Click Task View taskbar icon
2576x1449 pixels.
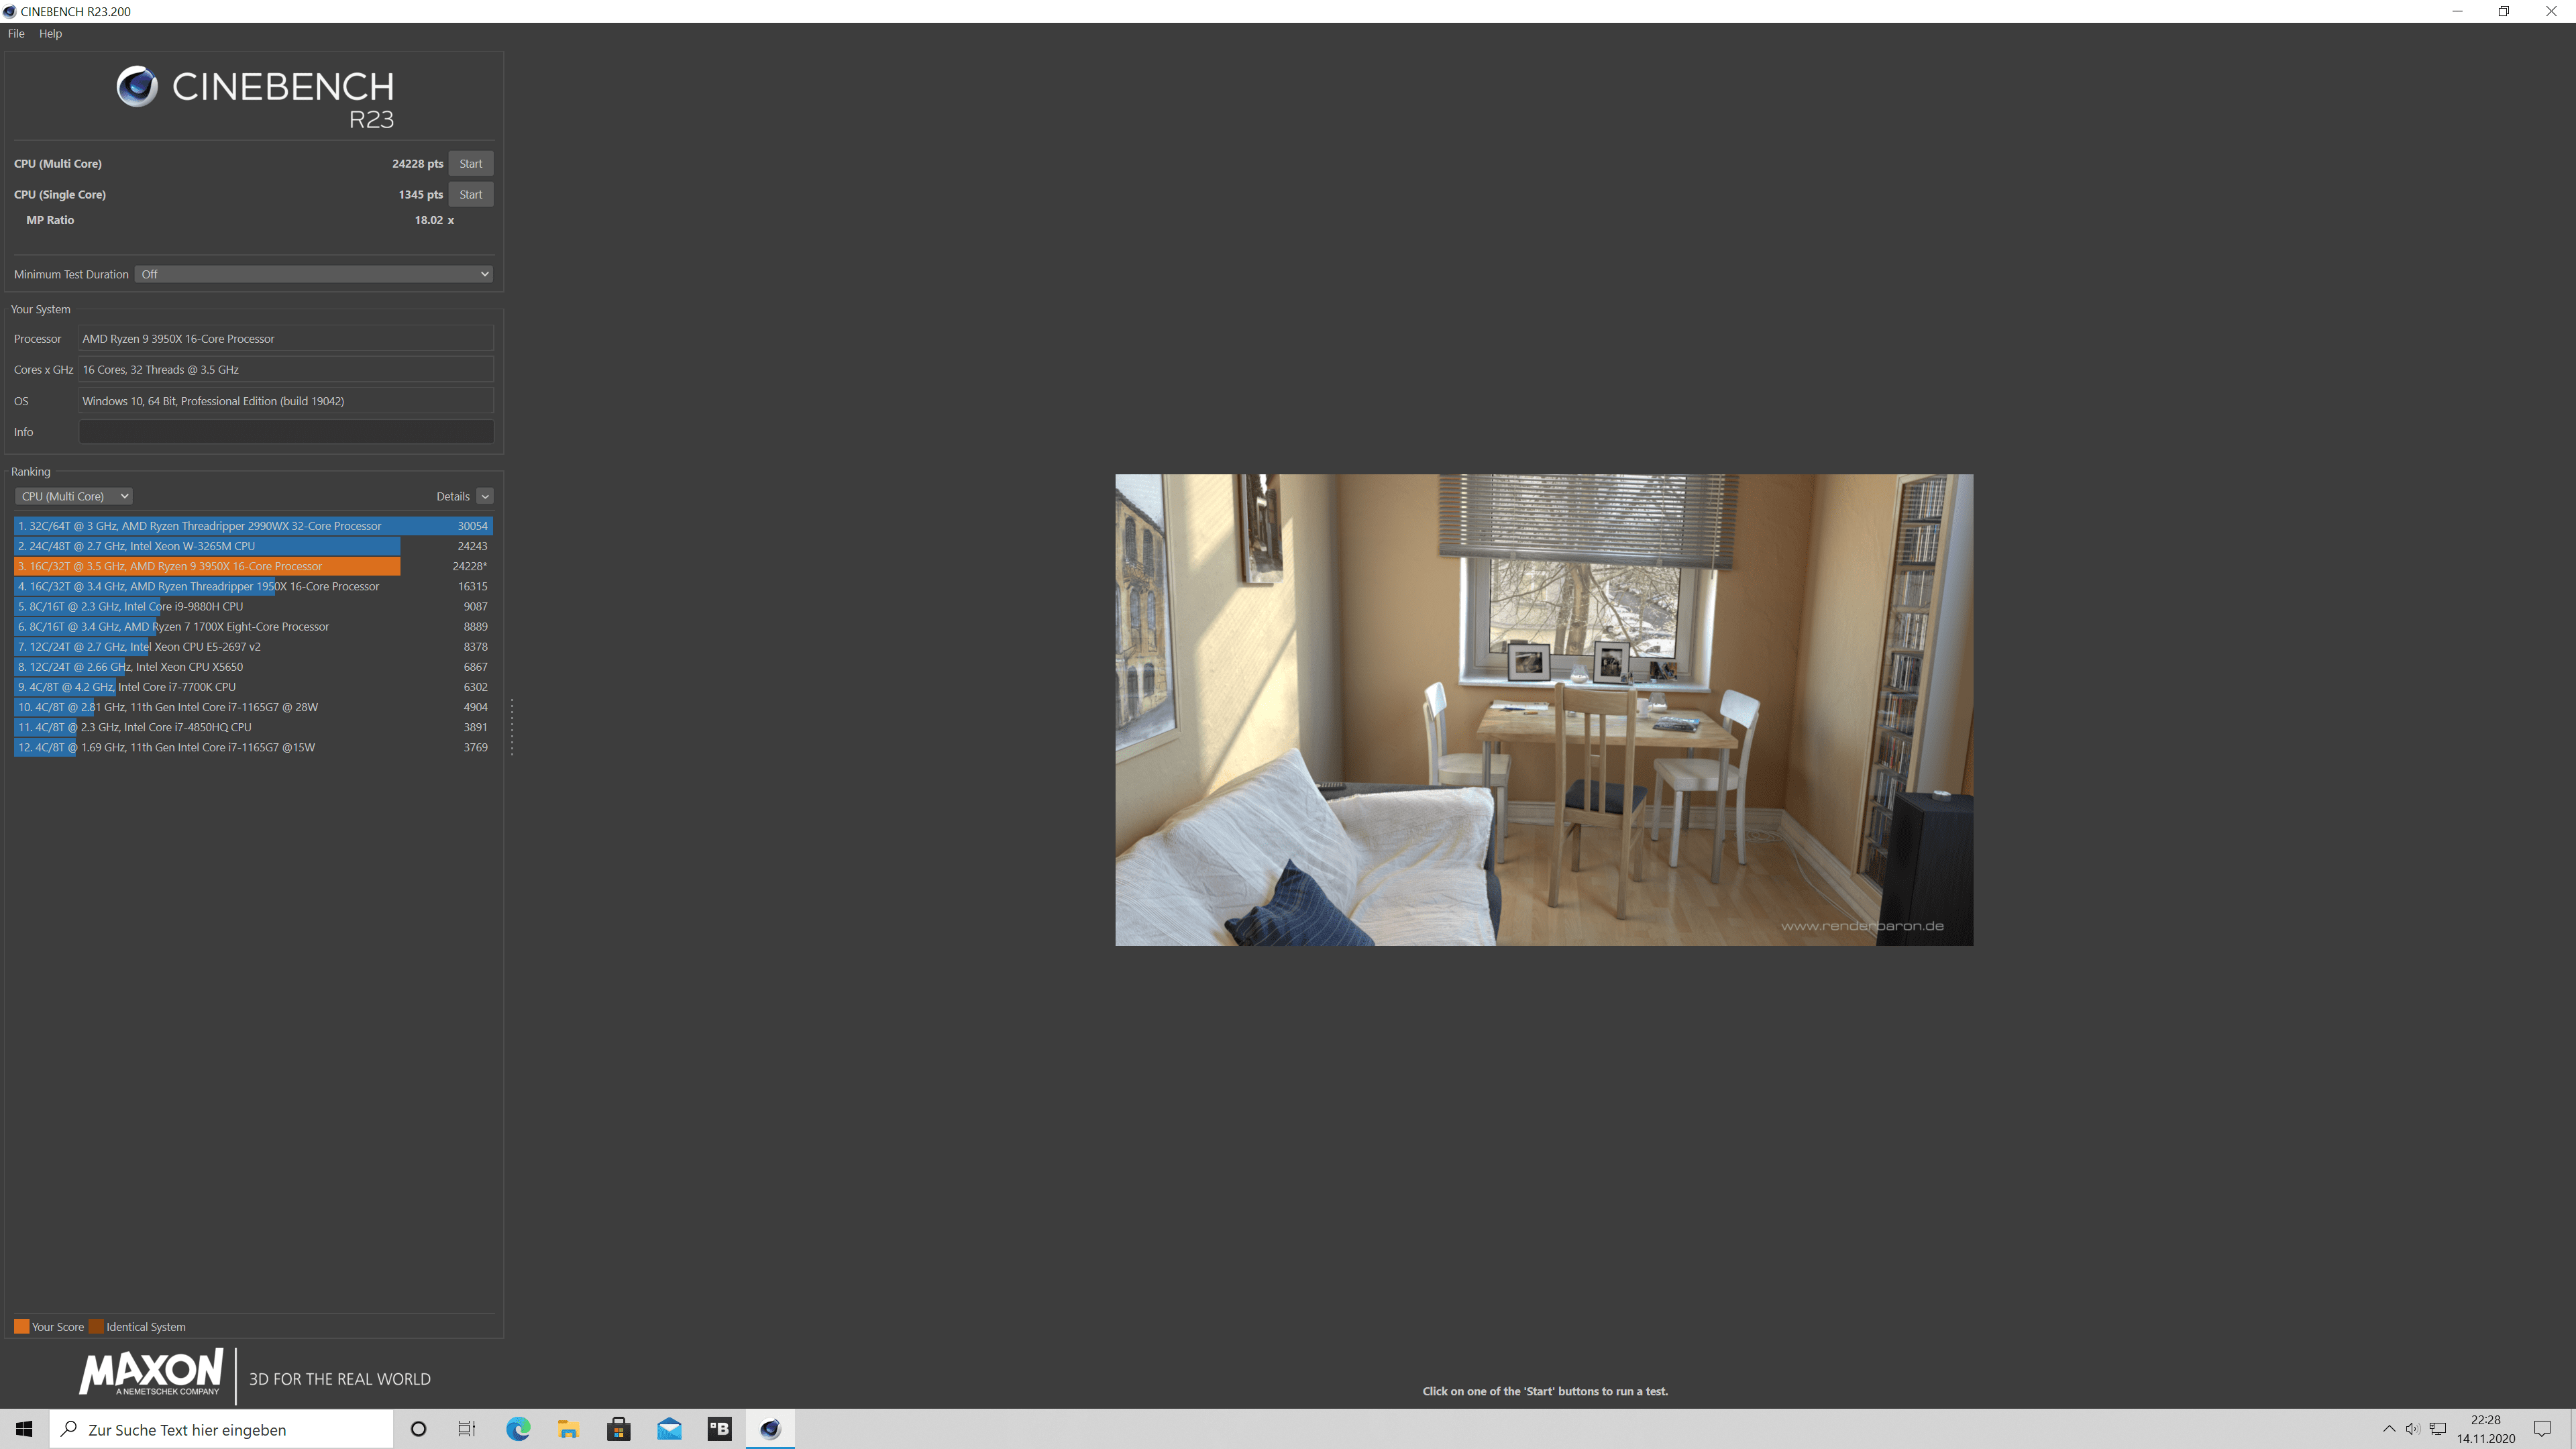(x=467, y=1429)
